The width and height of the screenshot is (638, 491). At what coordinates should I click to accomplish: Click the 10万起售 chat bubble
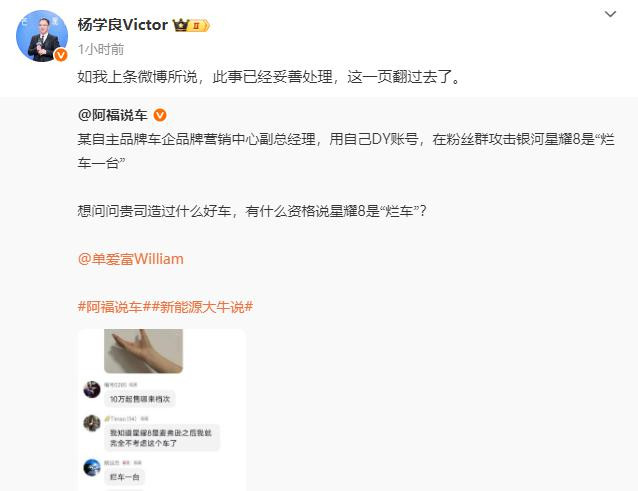(x=140, y=399)
